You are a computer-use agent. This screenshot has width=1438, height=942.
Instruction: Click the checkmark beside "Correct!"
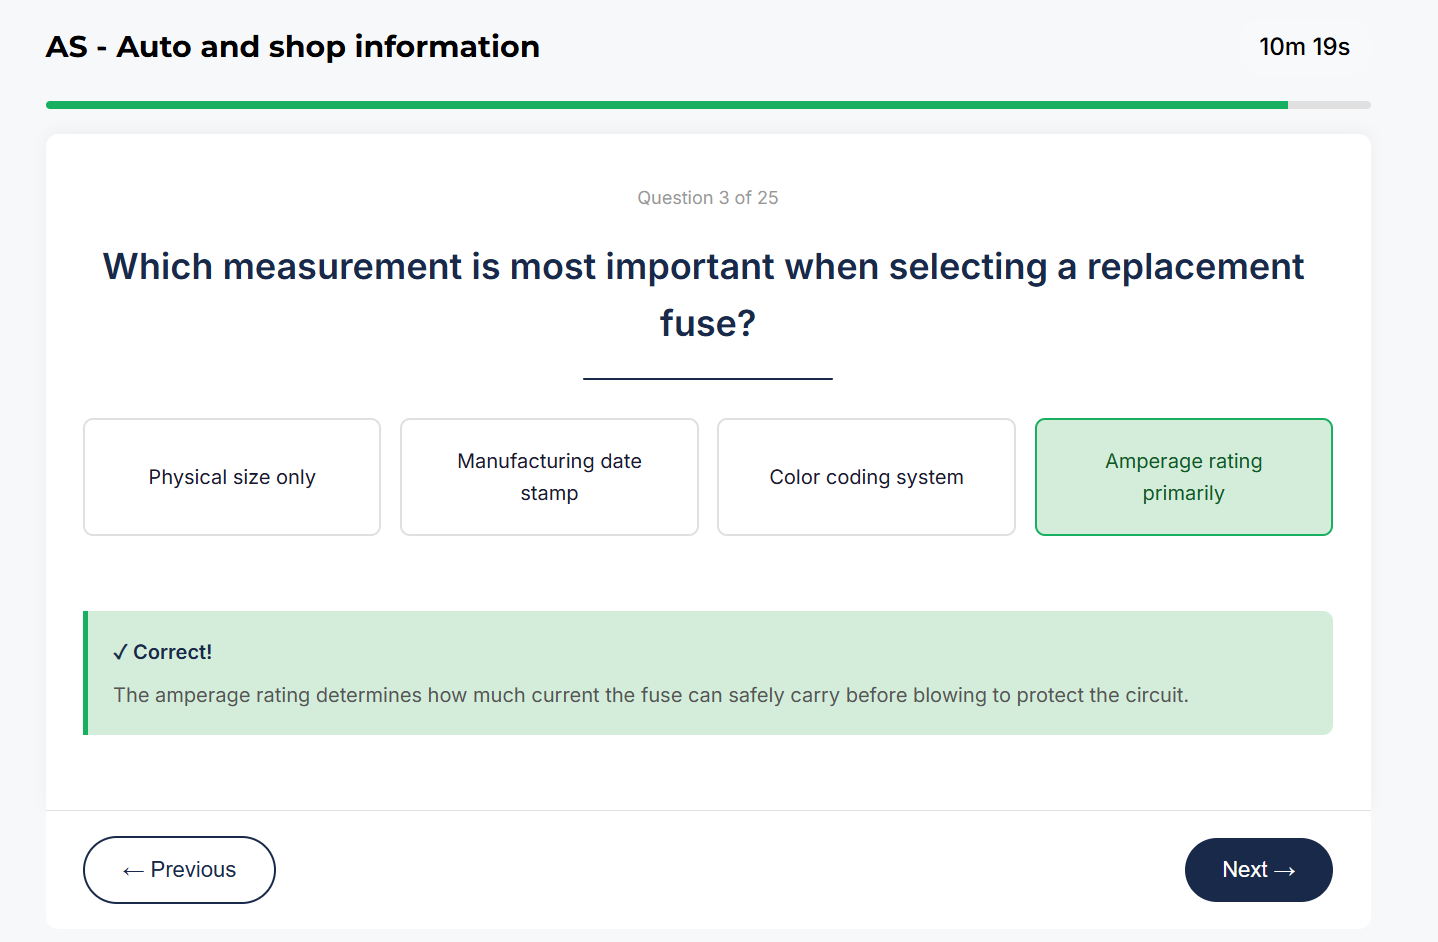tap(121, 651)
